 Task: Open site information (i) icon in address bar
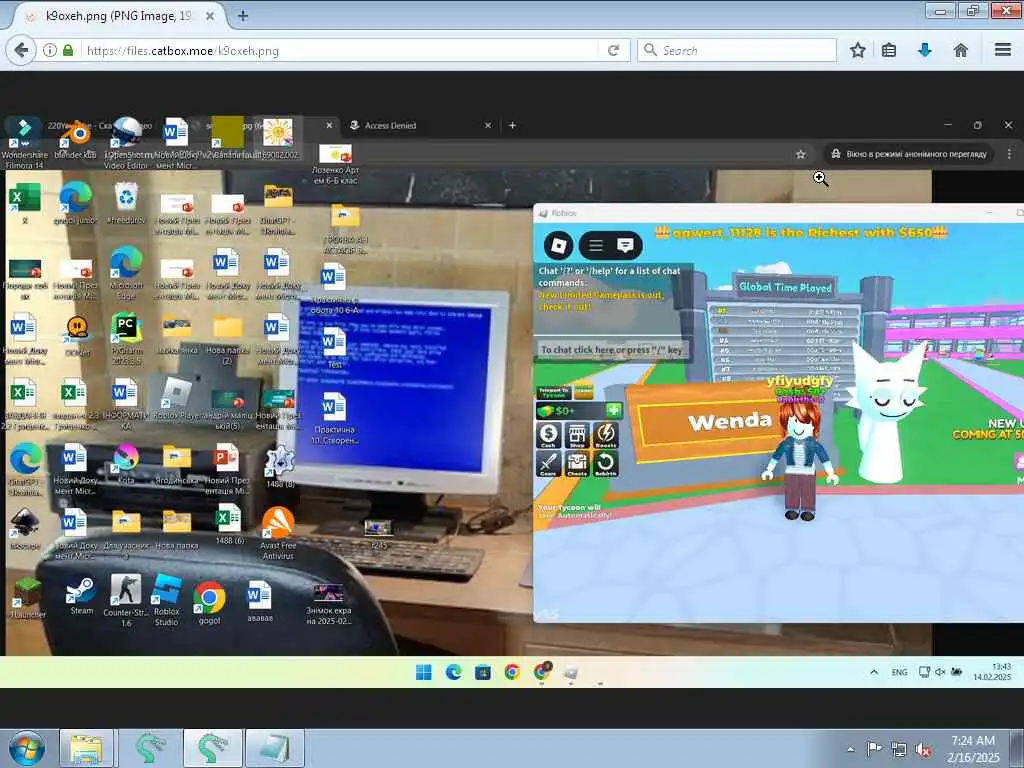(50, 50)
